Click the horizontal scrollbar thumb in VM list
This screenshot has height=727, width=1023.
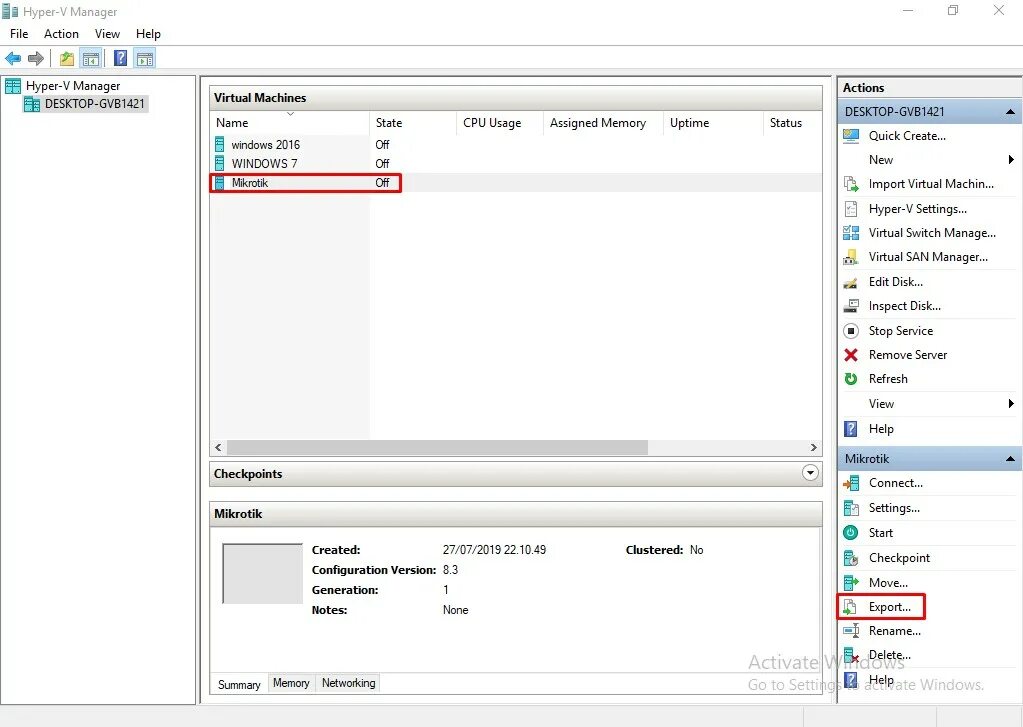(437, 448)
